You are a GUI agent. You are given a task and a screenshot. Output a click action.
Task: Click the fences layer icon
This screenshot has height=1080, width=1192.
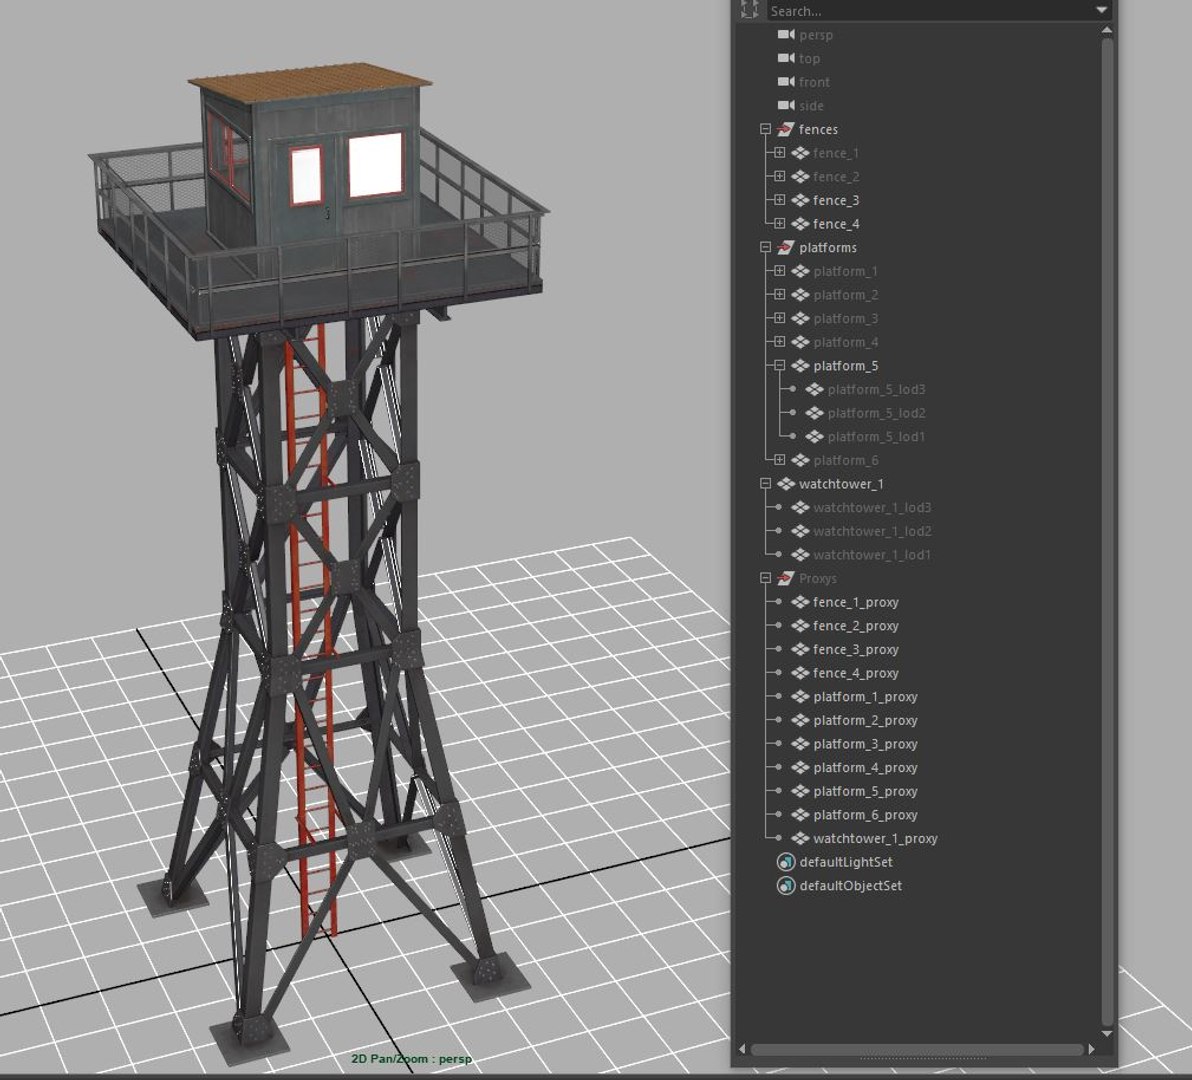point(785,129)
